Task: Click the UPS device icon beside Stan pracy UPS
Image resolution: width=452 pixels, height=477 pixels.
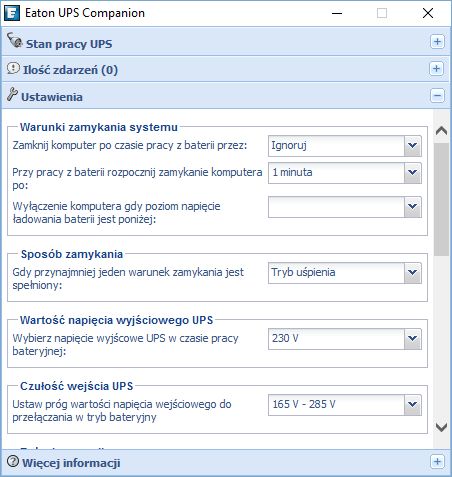Action: (15, 40)
